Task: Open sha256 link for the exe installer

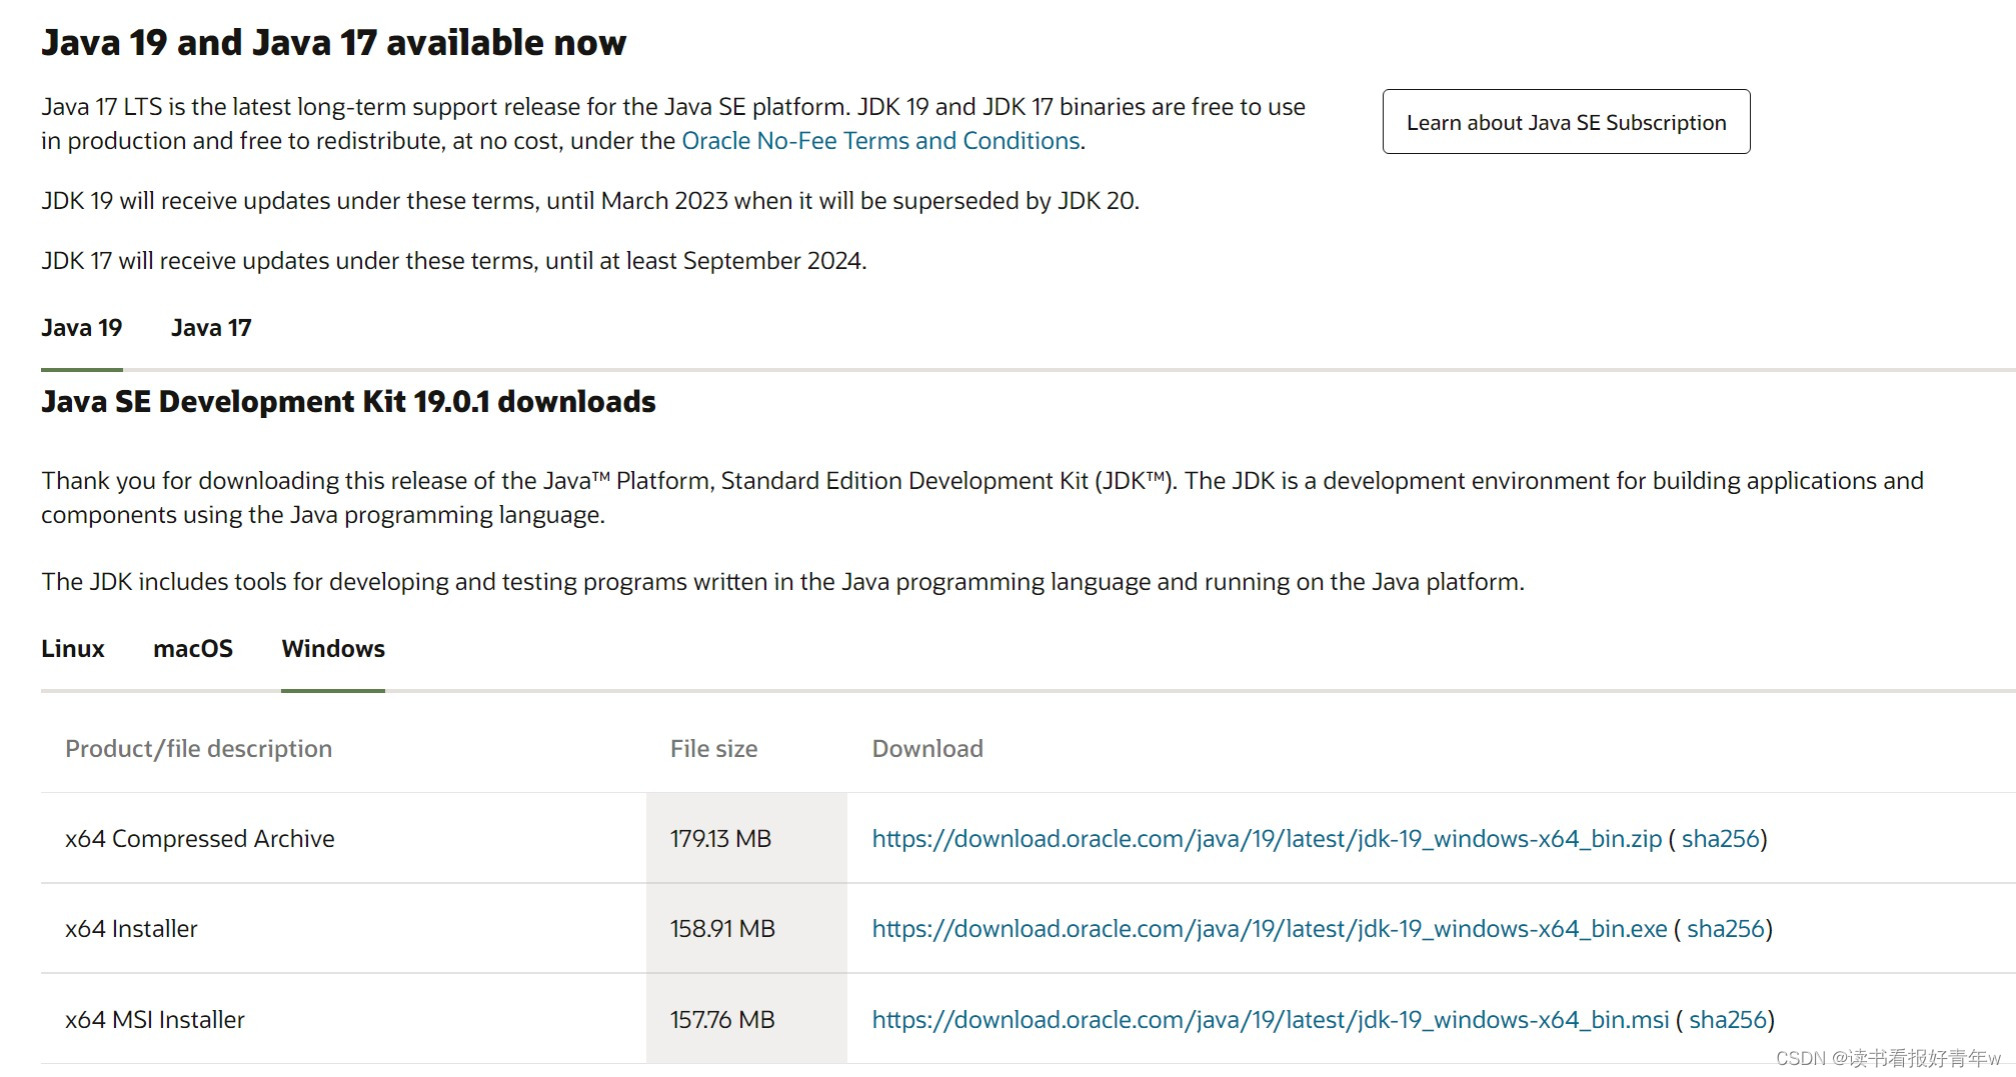Action: coord(1725,929)
